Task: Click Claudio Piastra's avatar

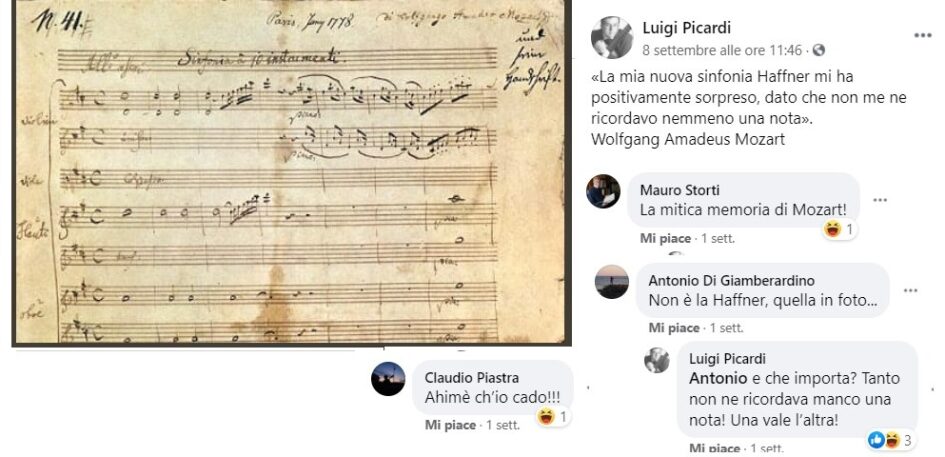Action: tap(388, 379)
